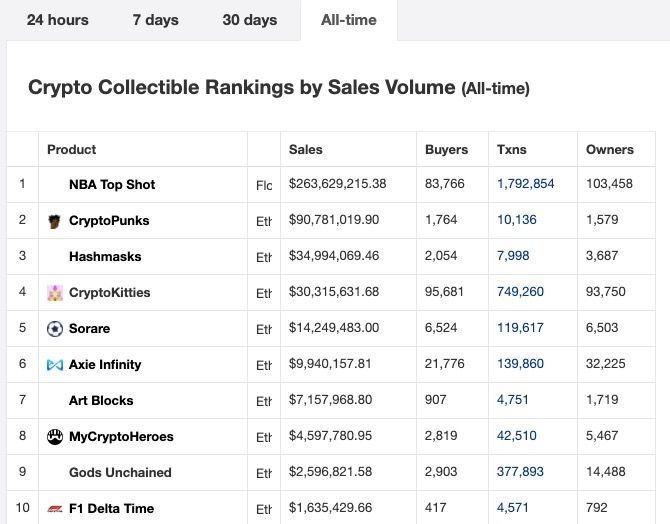Click the Buyers column header
The height and width of the screenshot is (524, 670).
(x=447, y=150)
